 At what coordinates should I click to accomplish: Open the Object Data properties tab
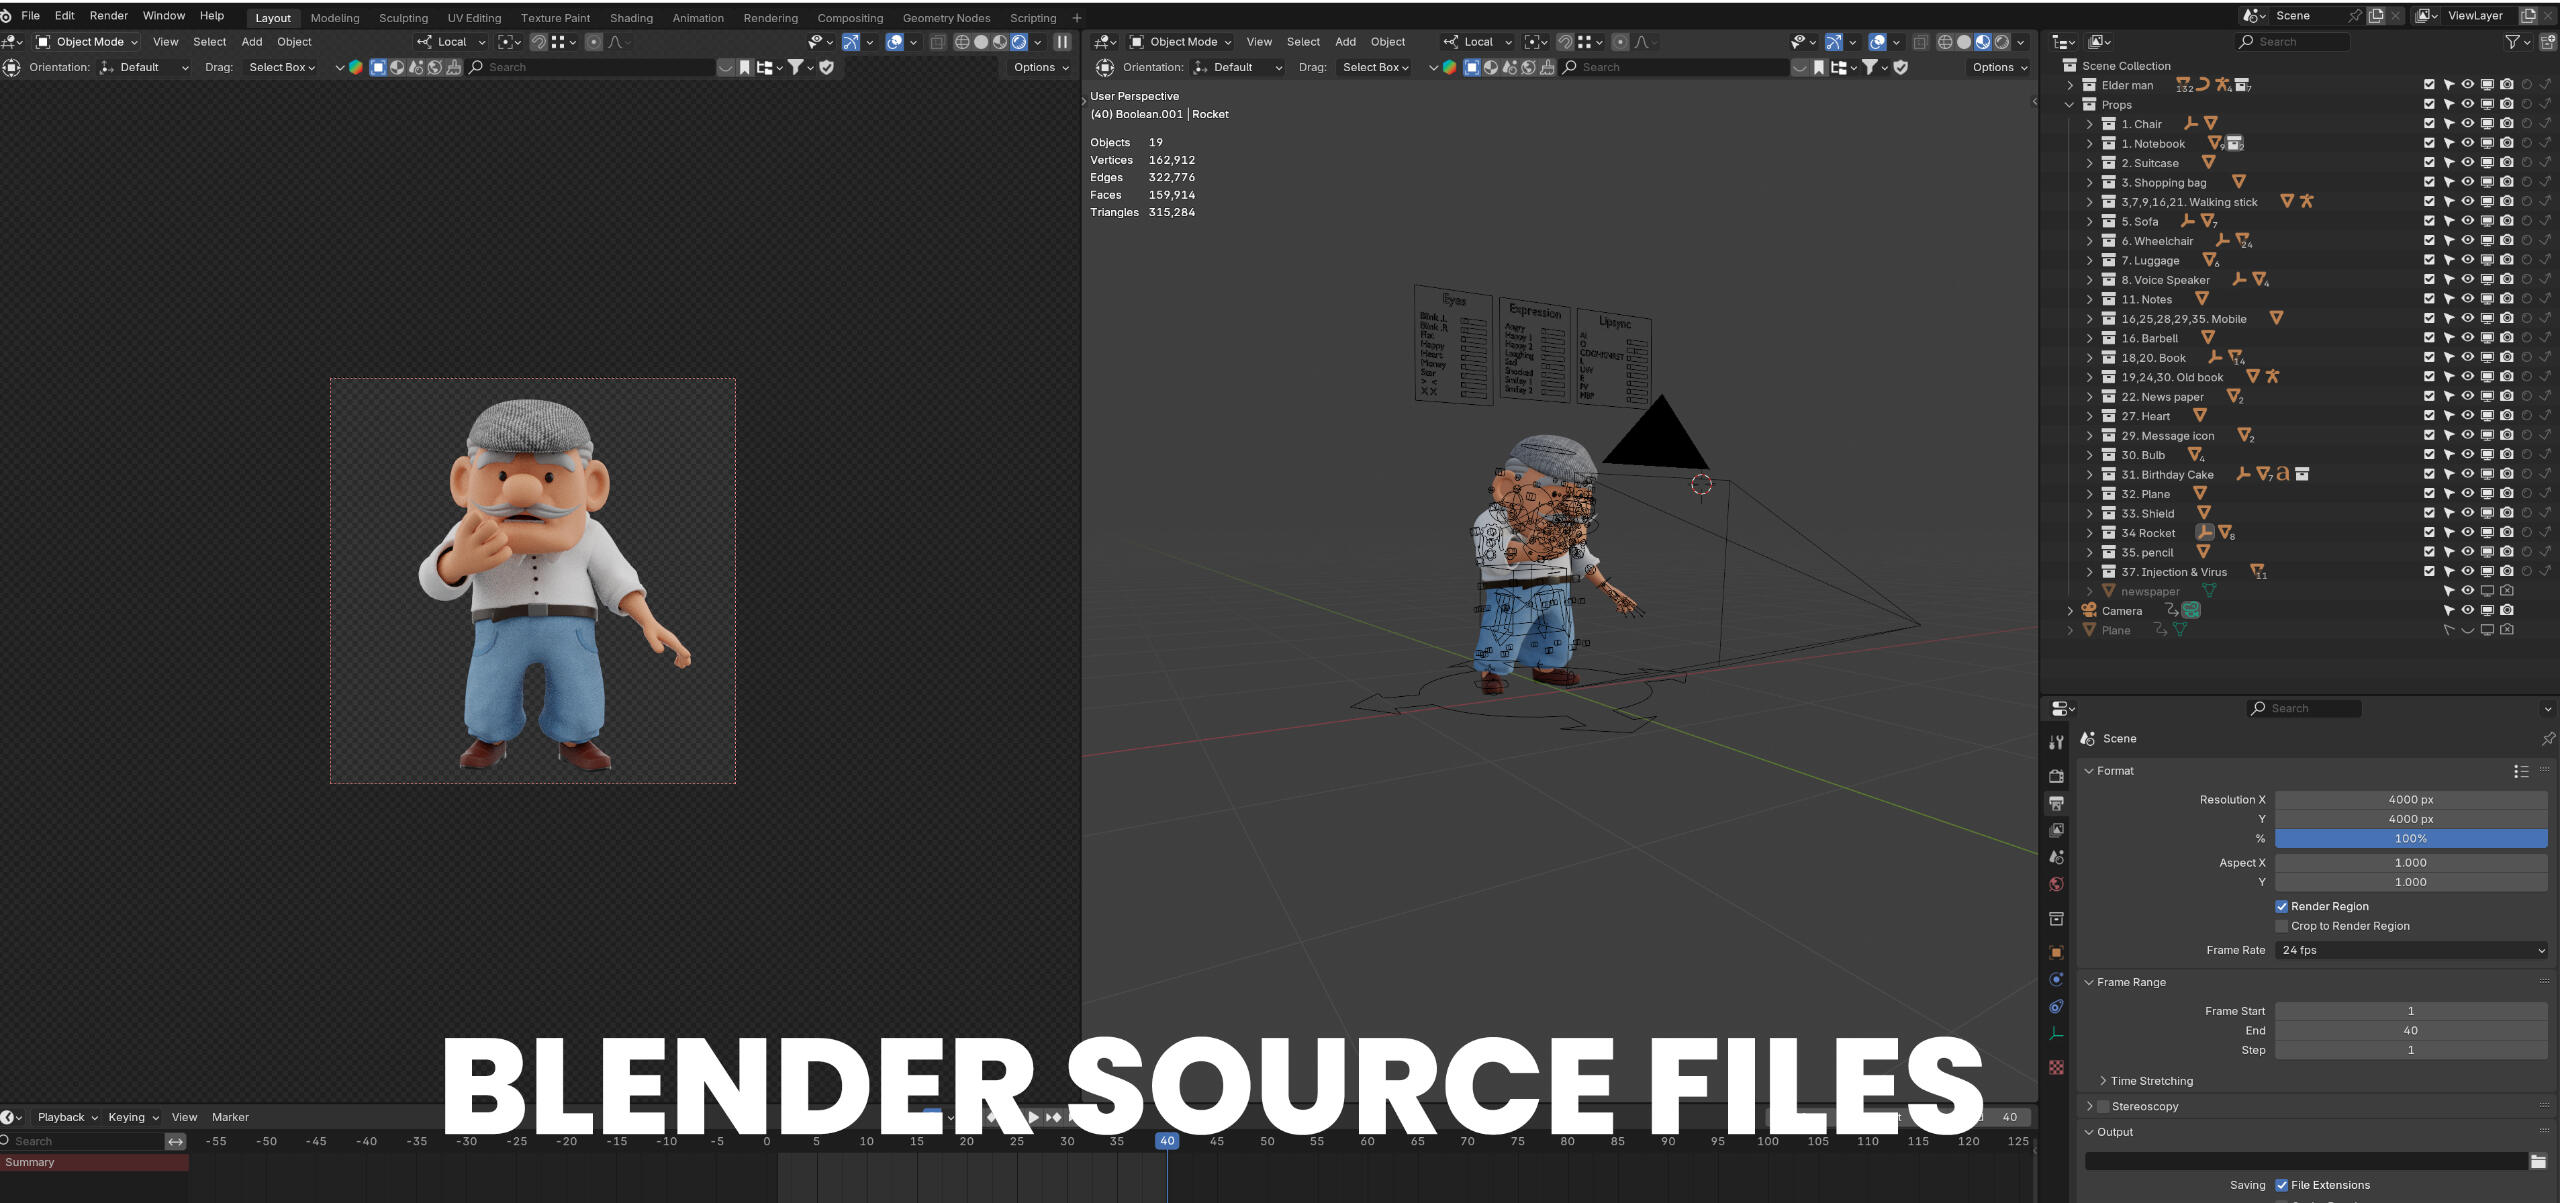pyautogui.click(x=2056, y=1034)
